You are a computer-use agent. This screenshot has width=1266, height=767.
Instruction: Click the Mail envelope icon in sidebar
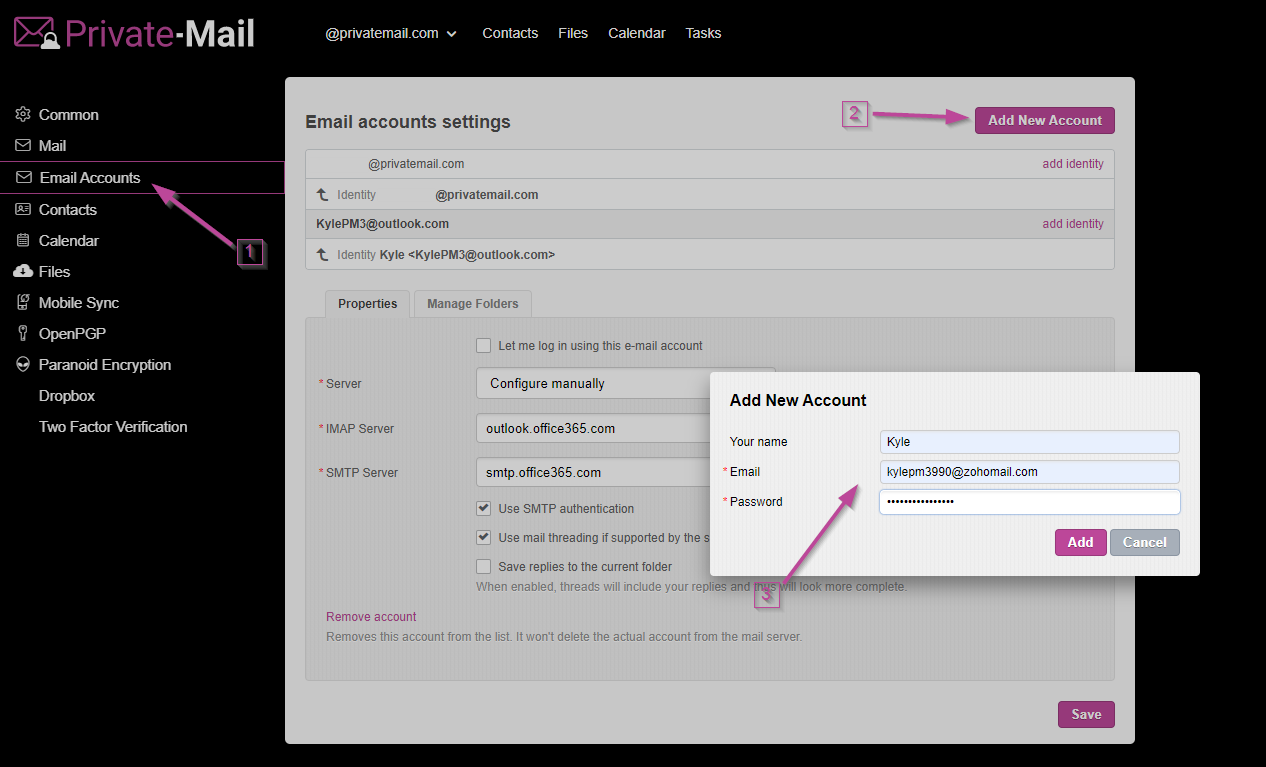pos(23,146)
